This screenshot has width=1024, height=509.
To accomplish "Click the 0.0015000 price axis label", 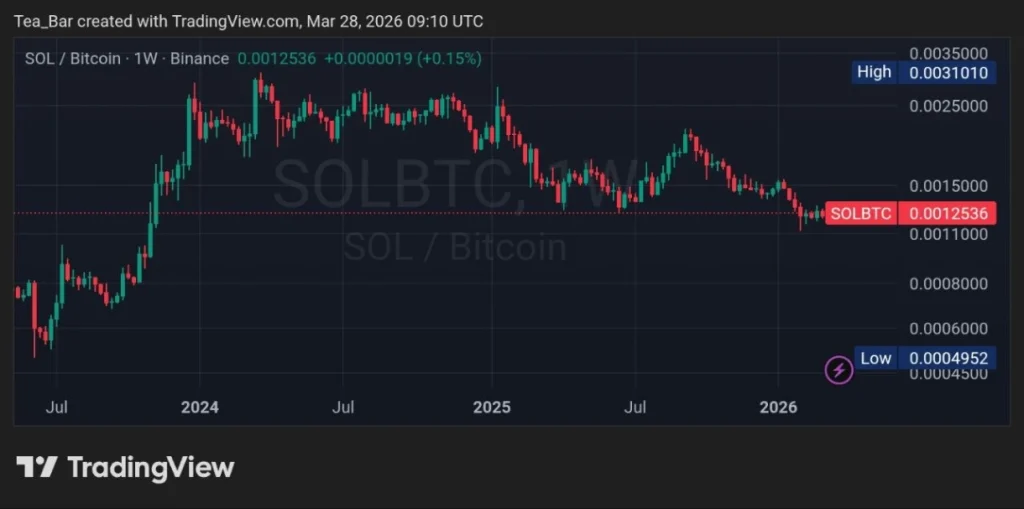I will (x=948, y=186).
